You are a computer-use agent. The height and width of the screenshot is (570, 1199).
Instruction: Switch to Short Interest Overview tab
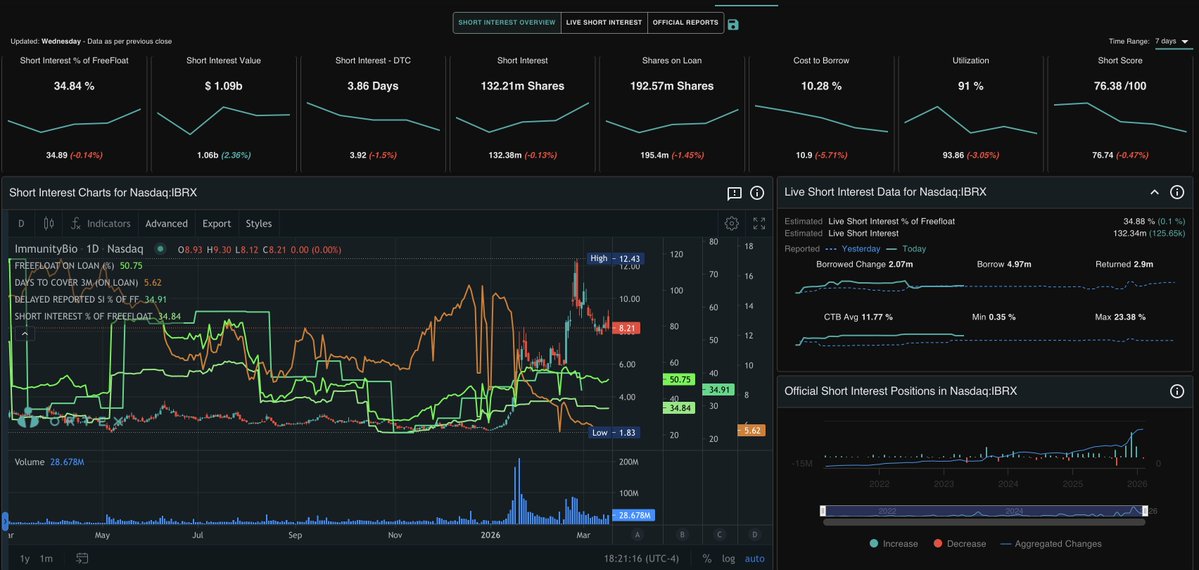(x=507, y=23)
